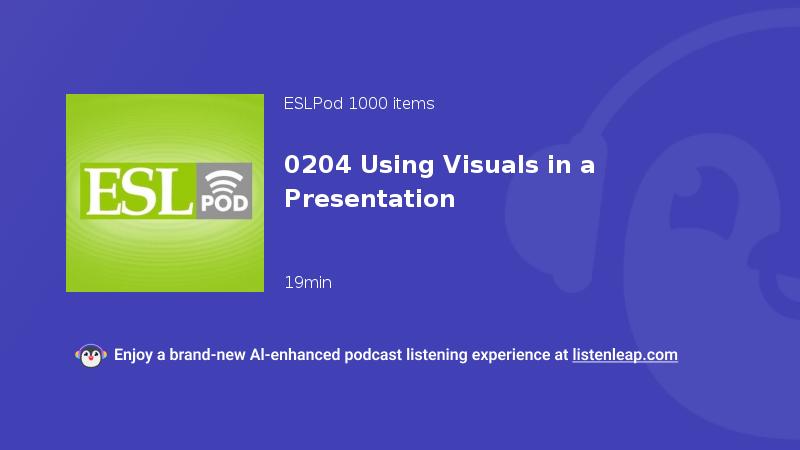This screenshot has height=450, width=800.
Task: Click the "ESLPod 1000 items" text
Action: (359, 104)
